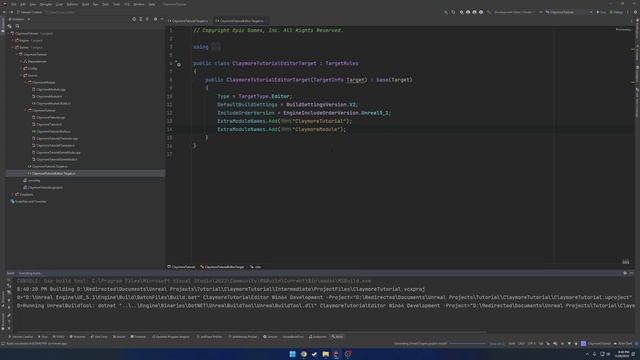Open Chrome from the taskbar
Image resolution: width=640 pixels, height=360 pixels.
304,354
